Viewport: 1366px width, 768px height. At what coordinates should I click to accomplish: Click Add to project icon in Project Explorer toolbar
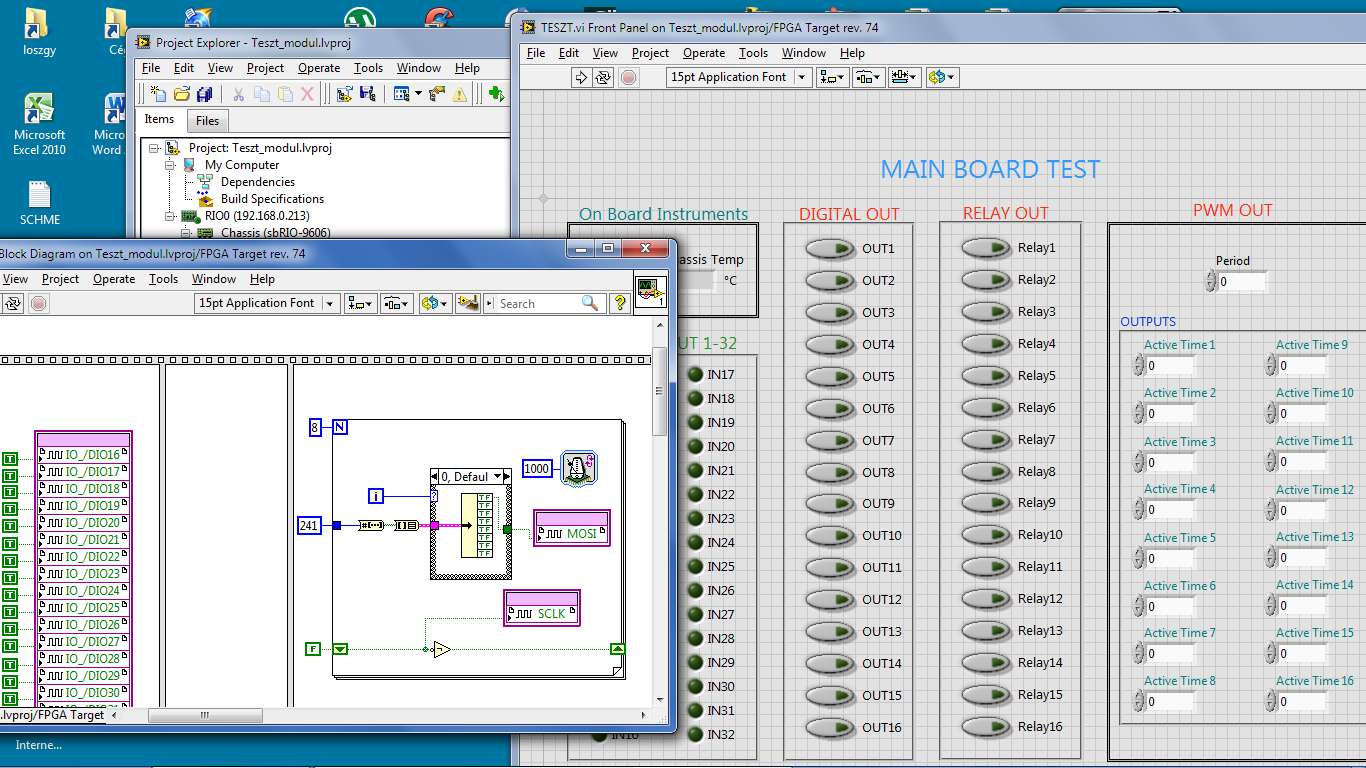pos(344,94)
